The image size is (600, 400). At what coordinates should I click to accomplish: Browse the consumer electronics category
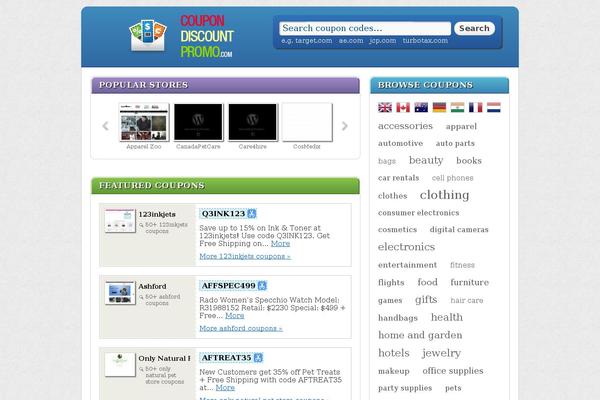point(418,212)
